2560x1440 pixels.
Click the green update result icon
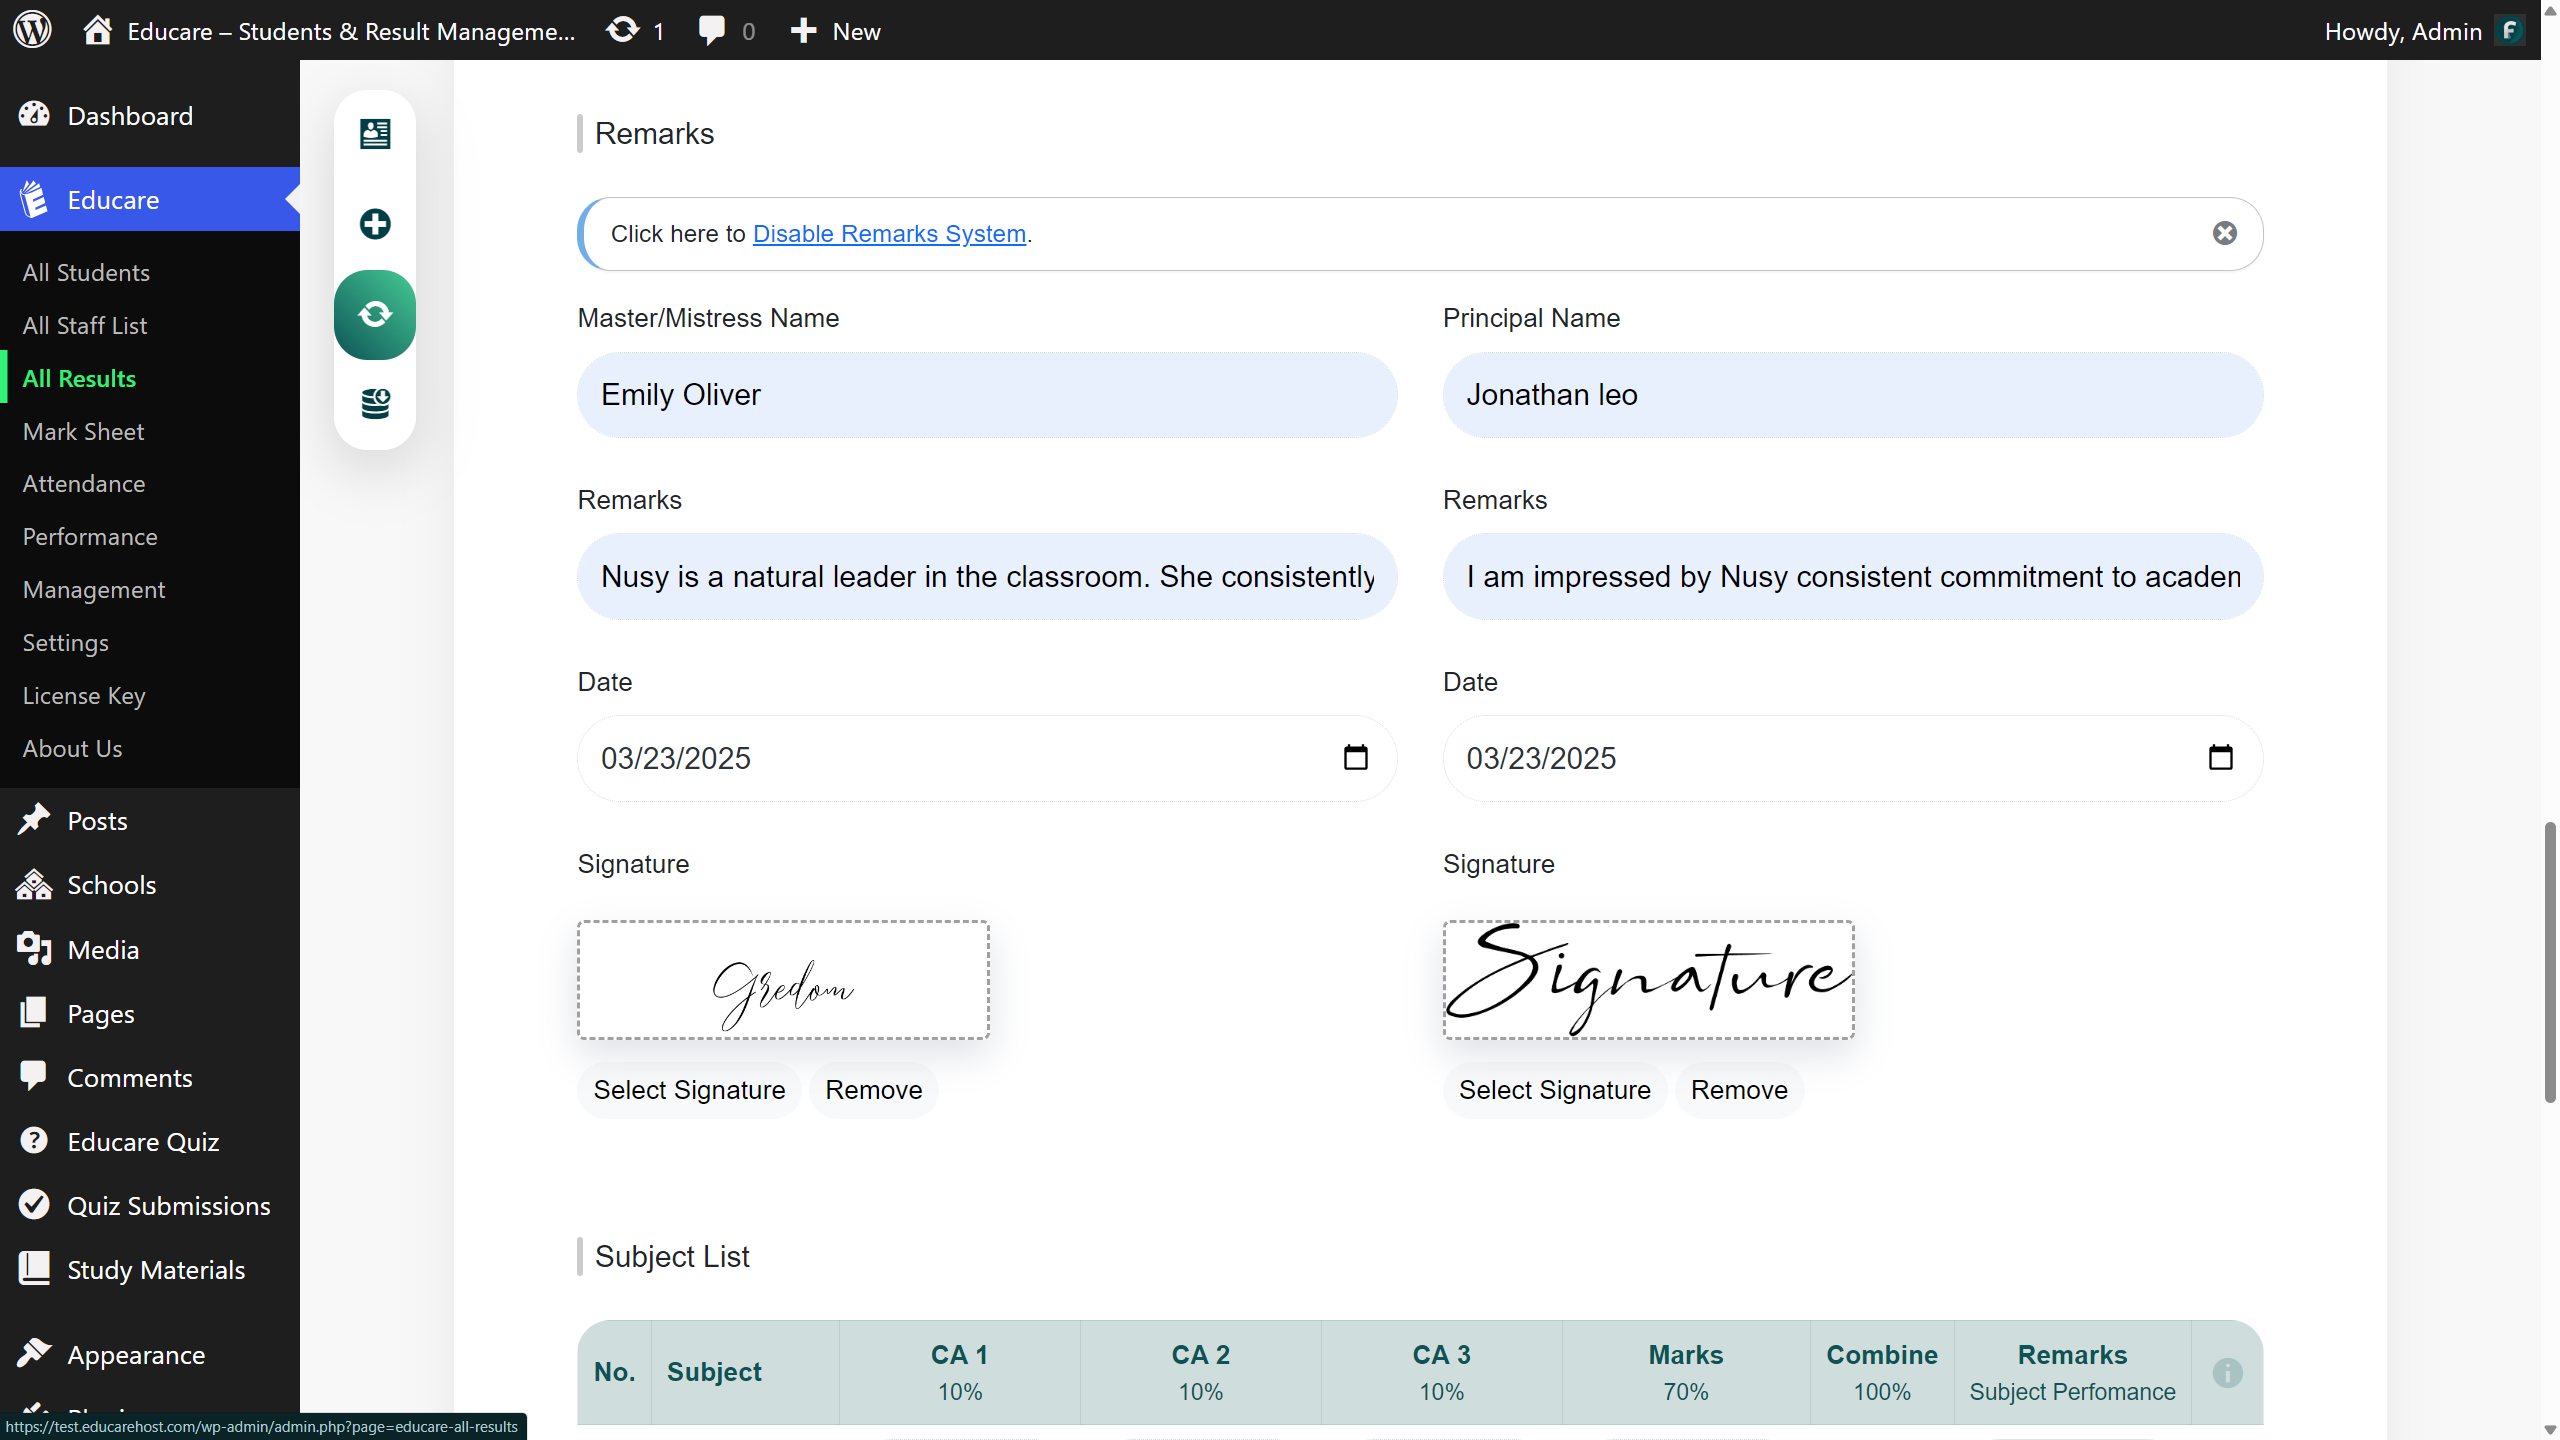[375, 315]
